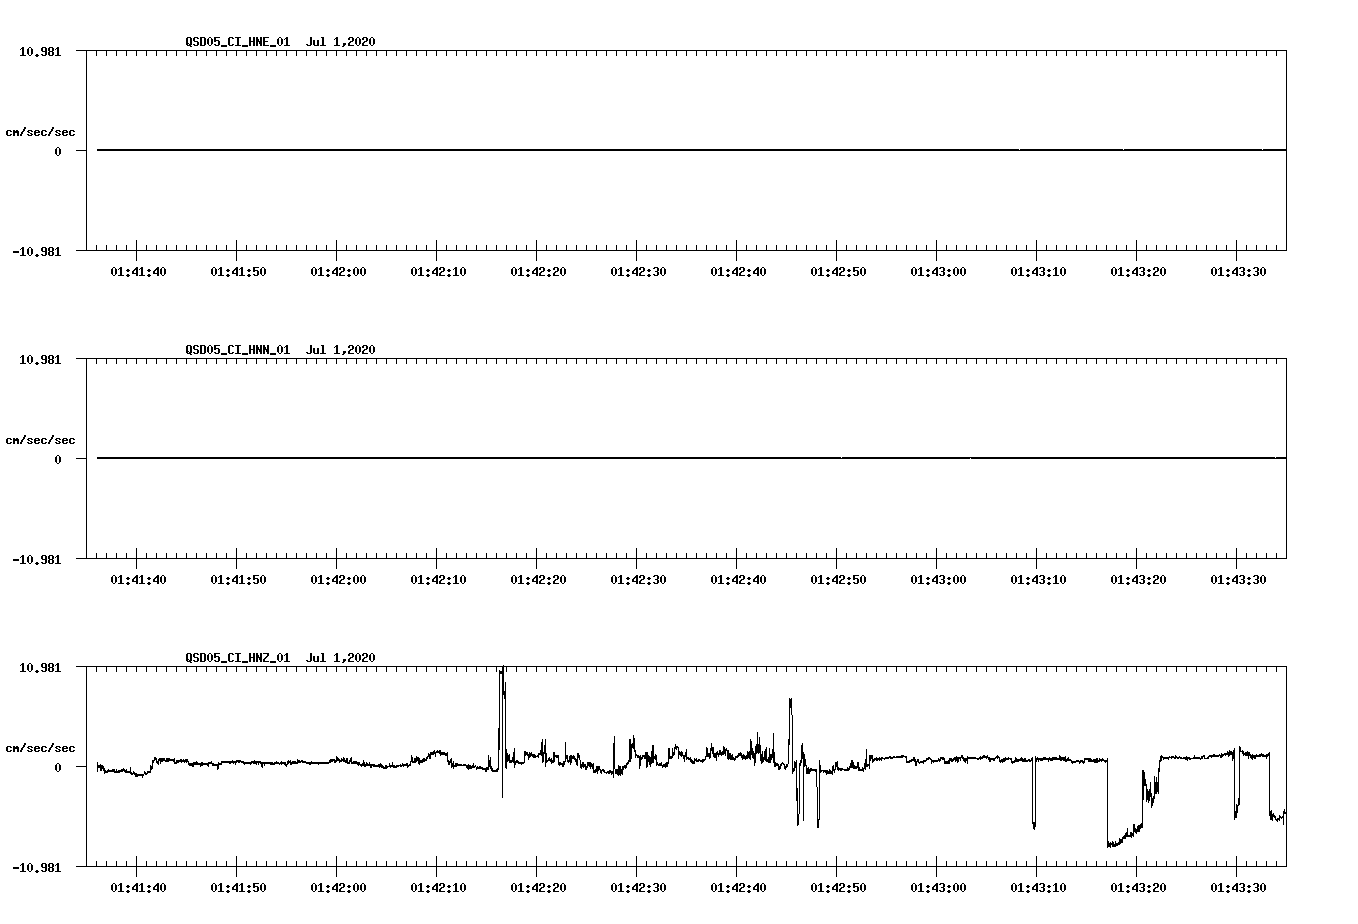This screenshot has width=1358, height=924.
Task: Click the 01:43:20 time label under HNN plot
Action: pyautogui.click(x=1138, y=580)
